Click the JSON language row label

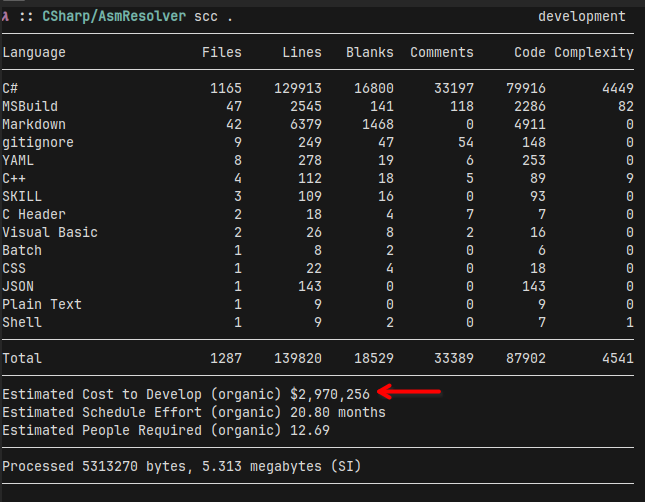(x=18, y=287)
